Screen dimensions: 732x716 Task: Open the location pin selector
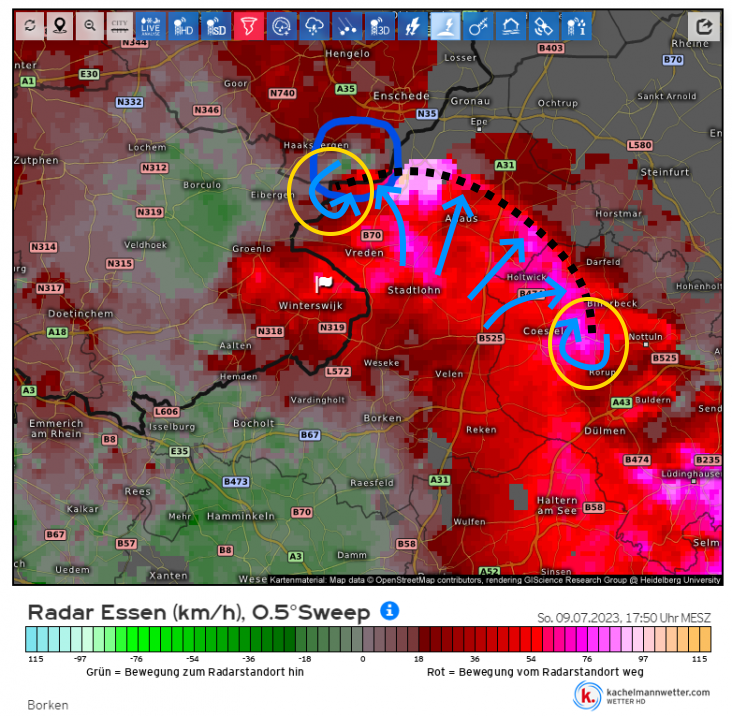coord(60,26)
